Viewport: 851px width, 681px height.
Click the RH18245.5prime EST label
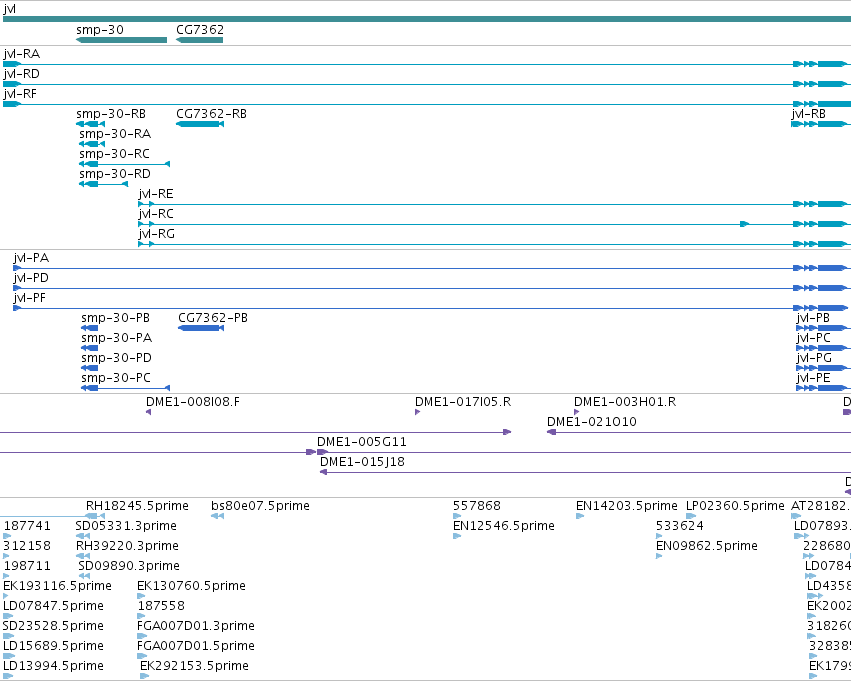[137, 506]
